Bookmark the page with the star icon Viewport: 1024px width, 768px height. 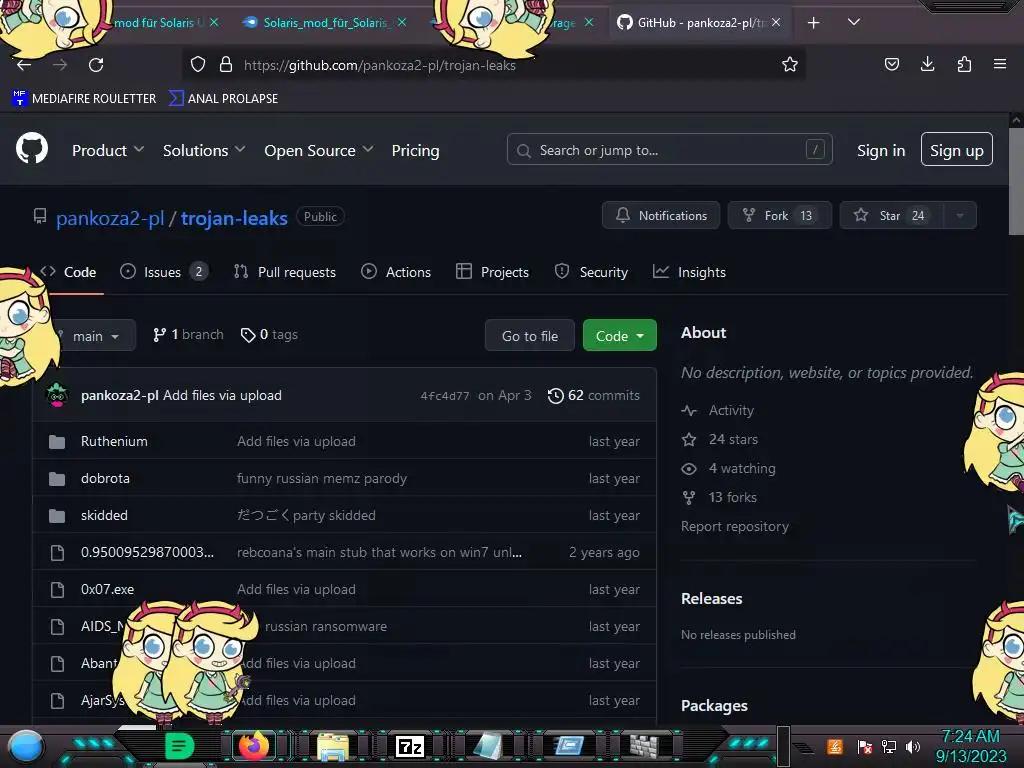coord(790,64)
